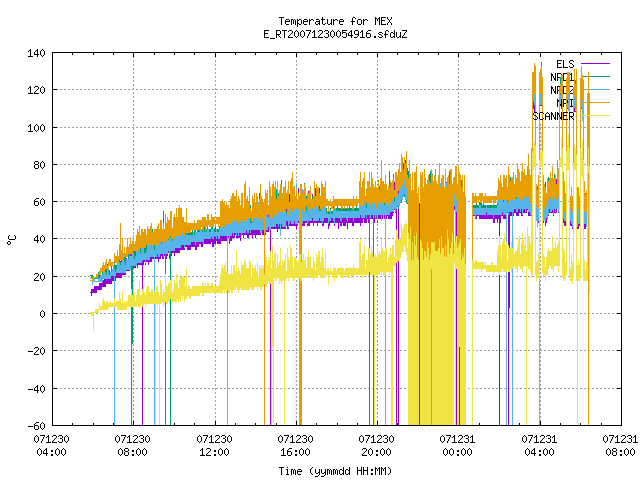
Task: Click the 120 y-axis tick label
Action: 36,90
